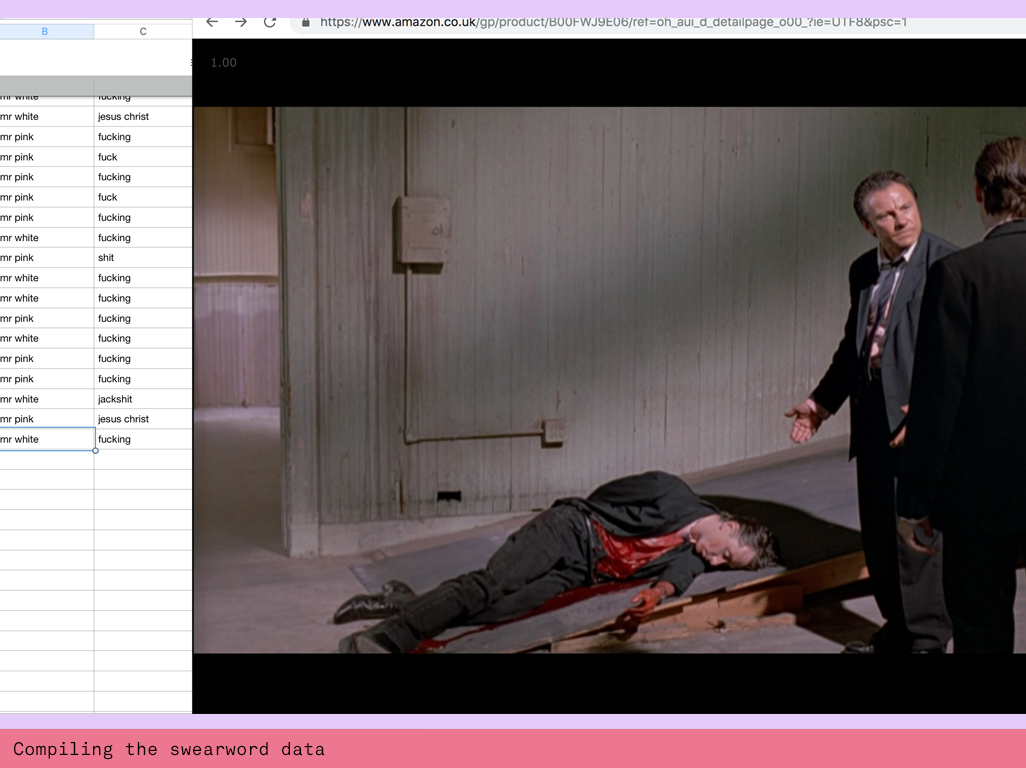The height and width of the screenshot is (768, 1026).
Task: Select the "shit" cell
Action: (x=143, y=258)
